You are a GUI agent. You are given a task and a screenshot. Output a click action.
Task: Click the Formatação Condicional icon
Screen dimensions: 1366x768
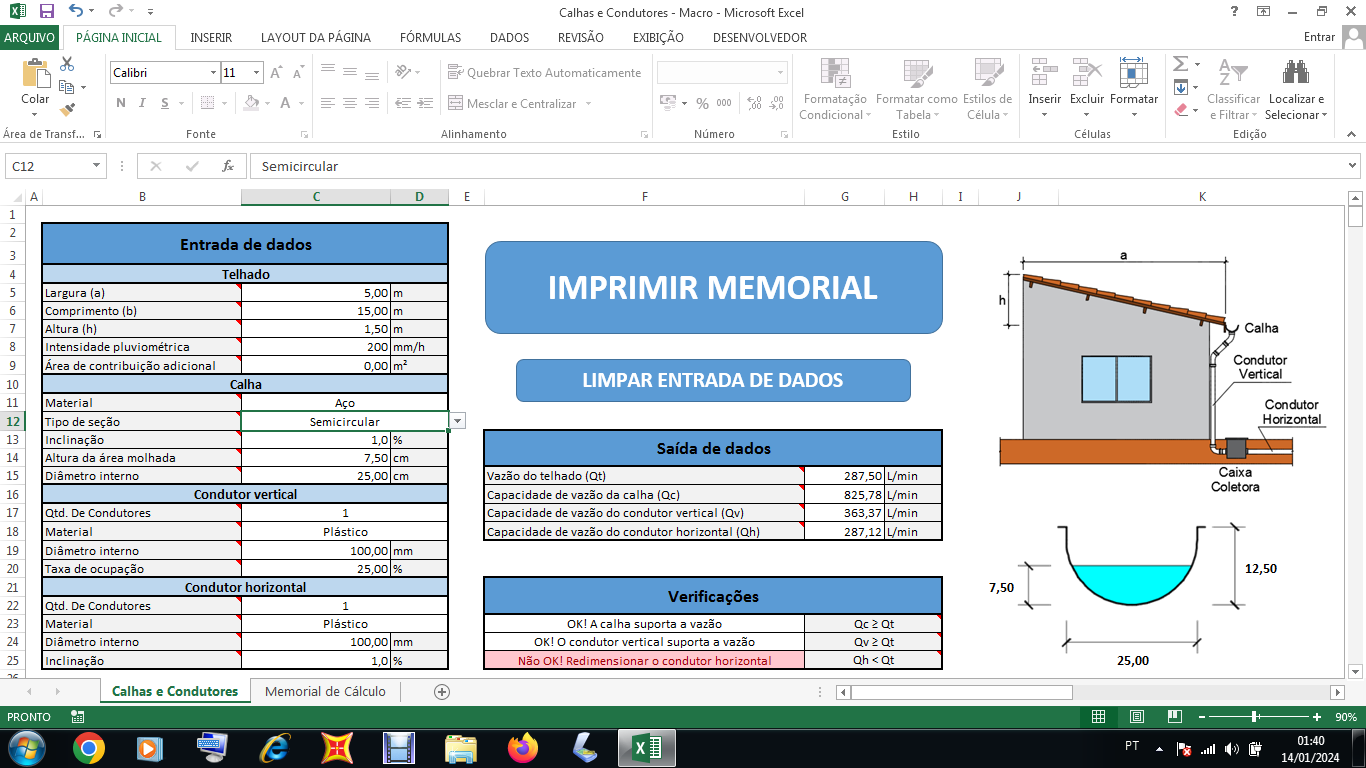point(834,73)
